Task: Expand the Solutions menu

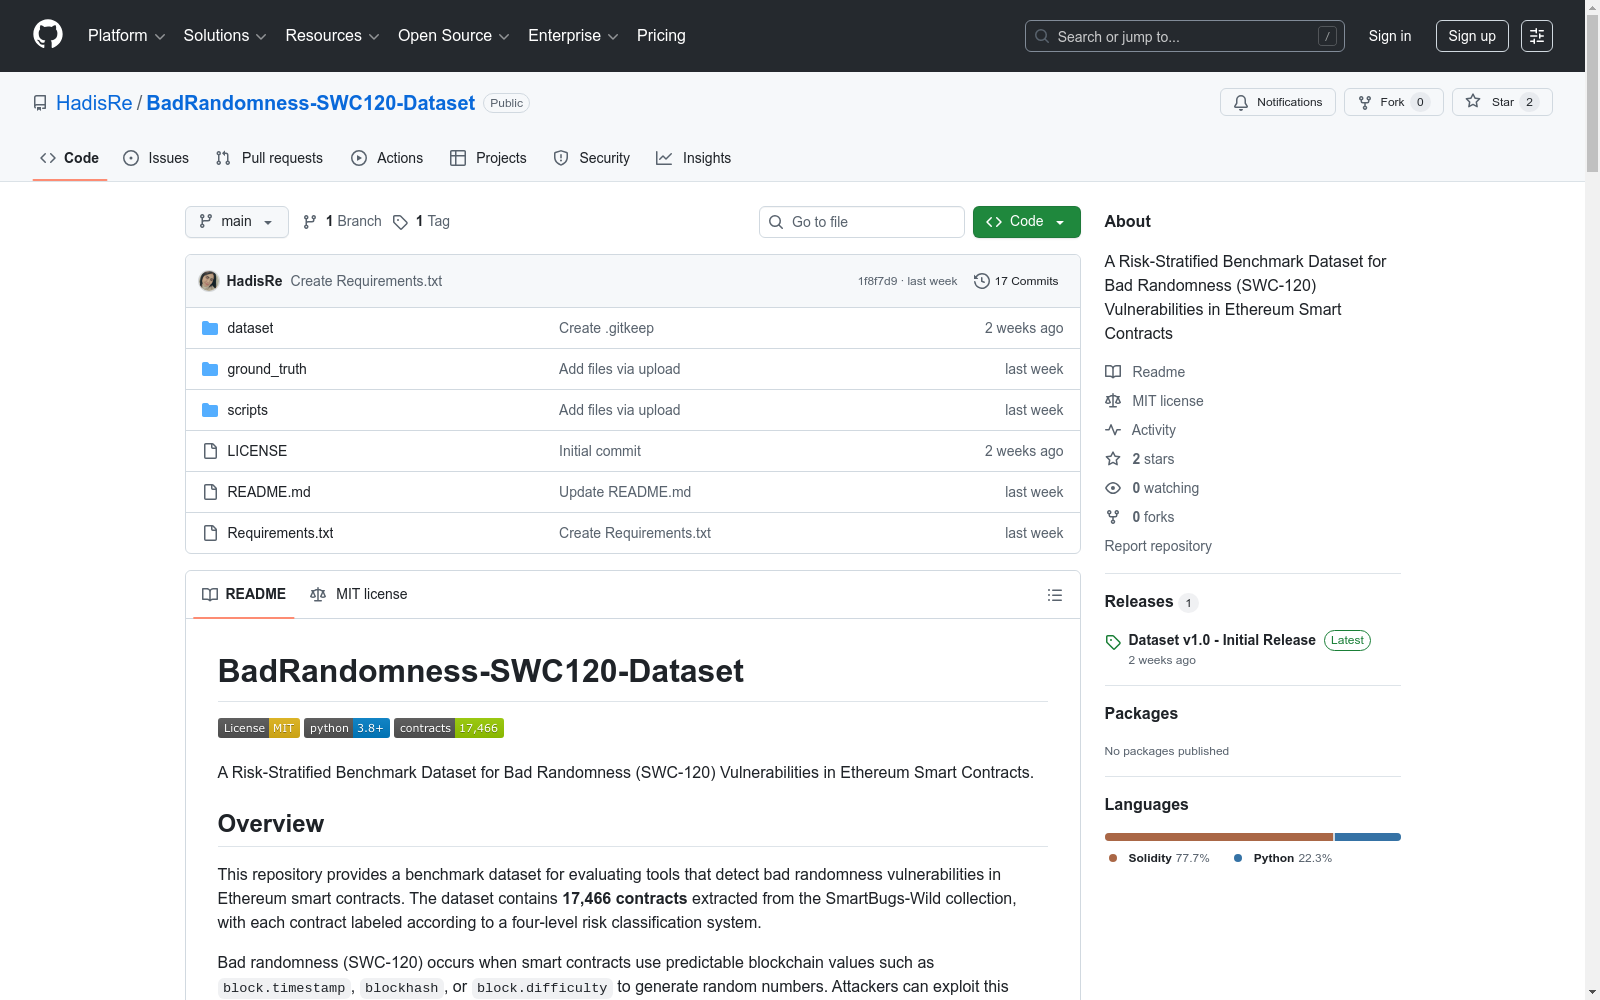Action: point(225,36)
